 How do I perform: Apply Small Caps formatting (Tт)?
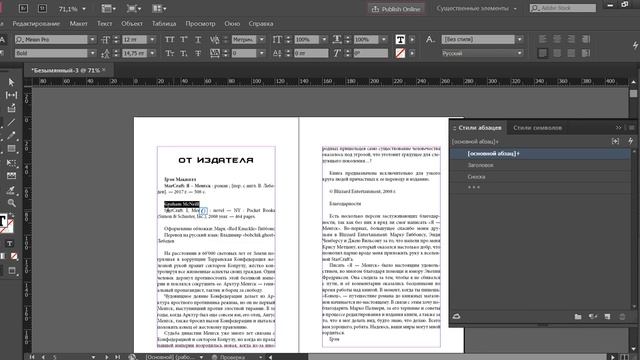169,53
